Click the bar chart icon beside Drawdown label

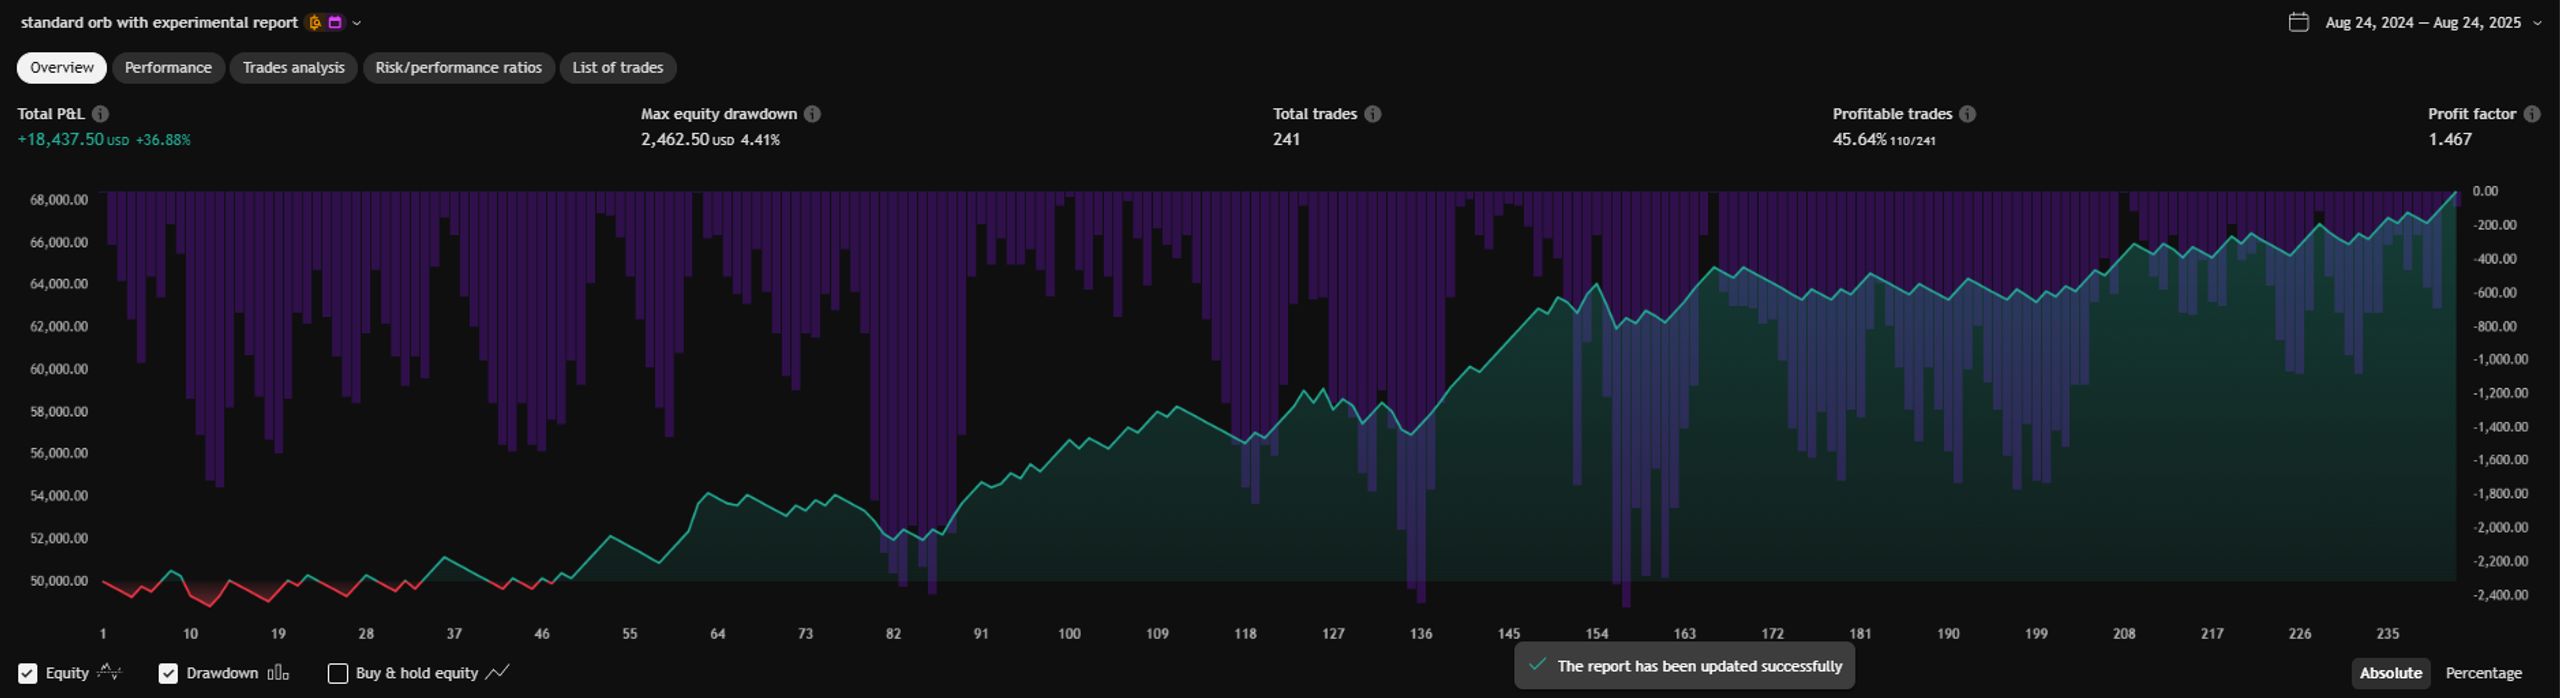pyautogui.click(x=278, y=673)
